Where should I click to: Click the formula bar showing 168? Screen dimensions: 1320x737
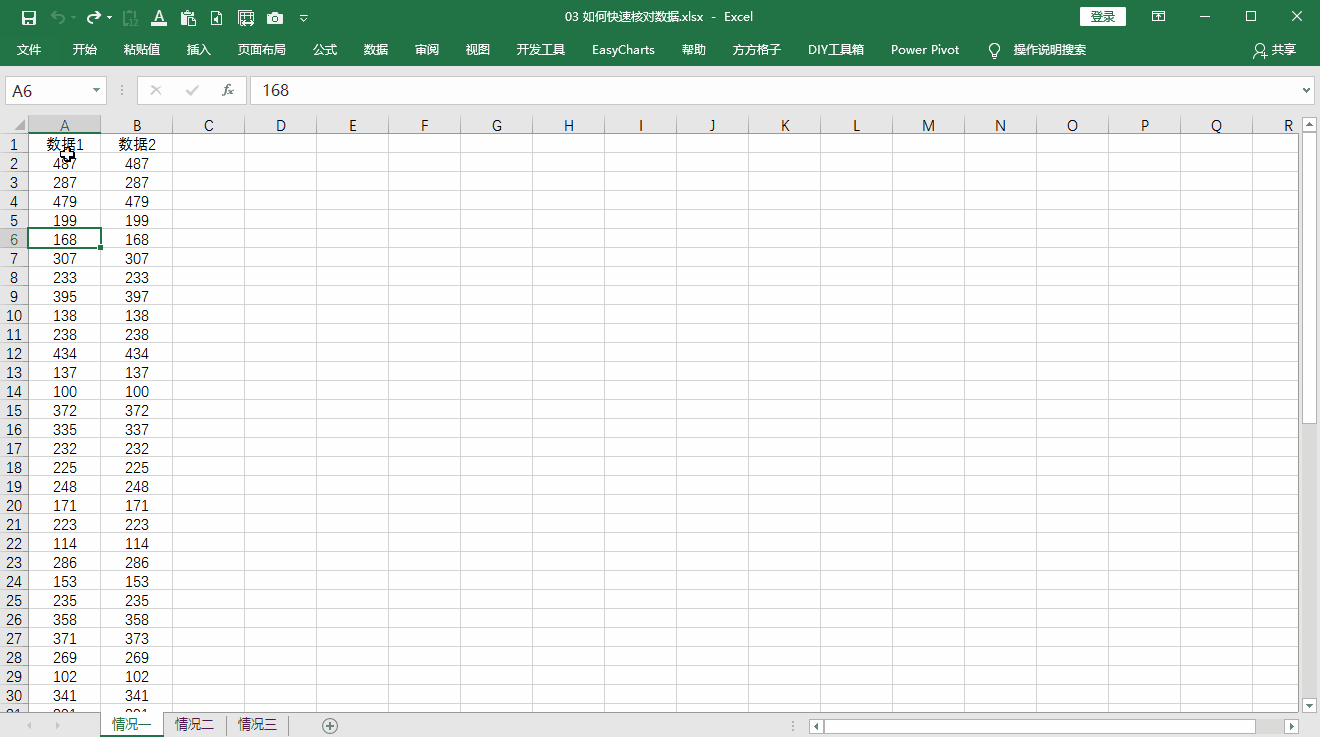[x=773, y=91]
